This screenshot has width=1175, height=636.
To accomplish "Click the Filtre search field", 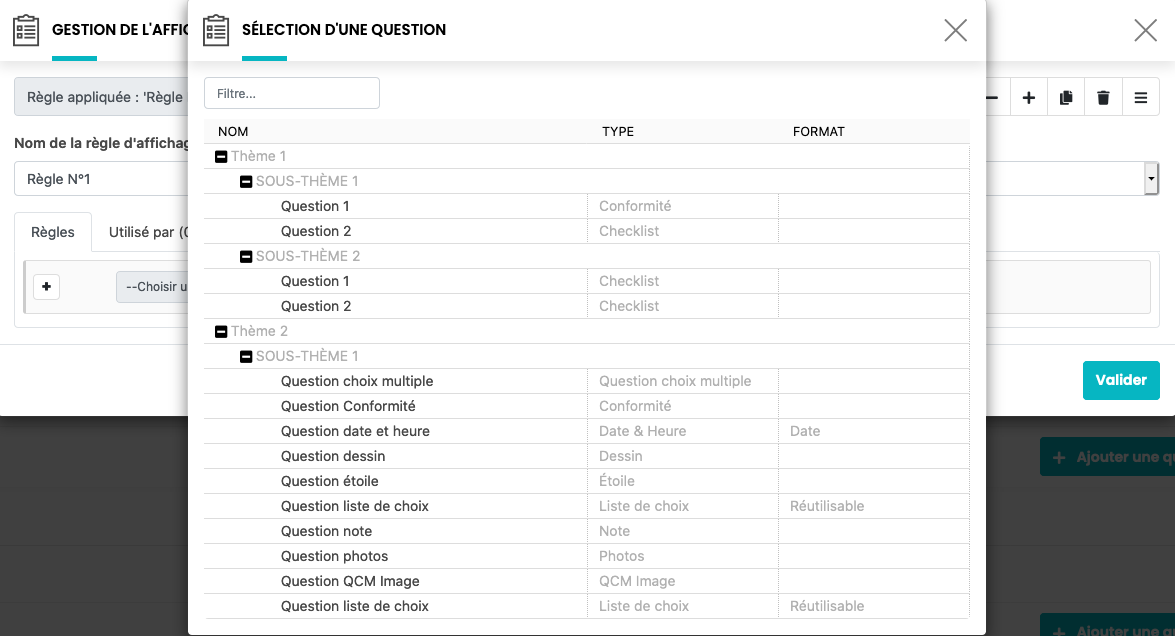I will click(x=292, y=93).
